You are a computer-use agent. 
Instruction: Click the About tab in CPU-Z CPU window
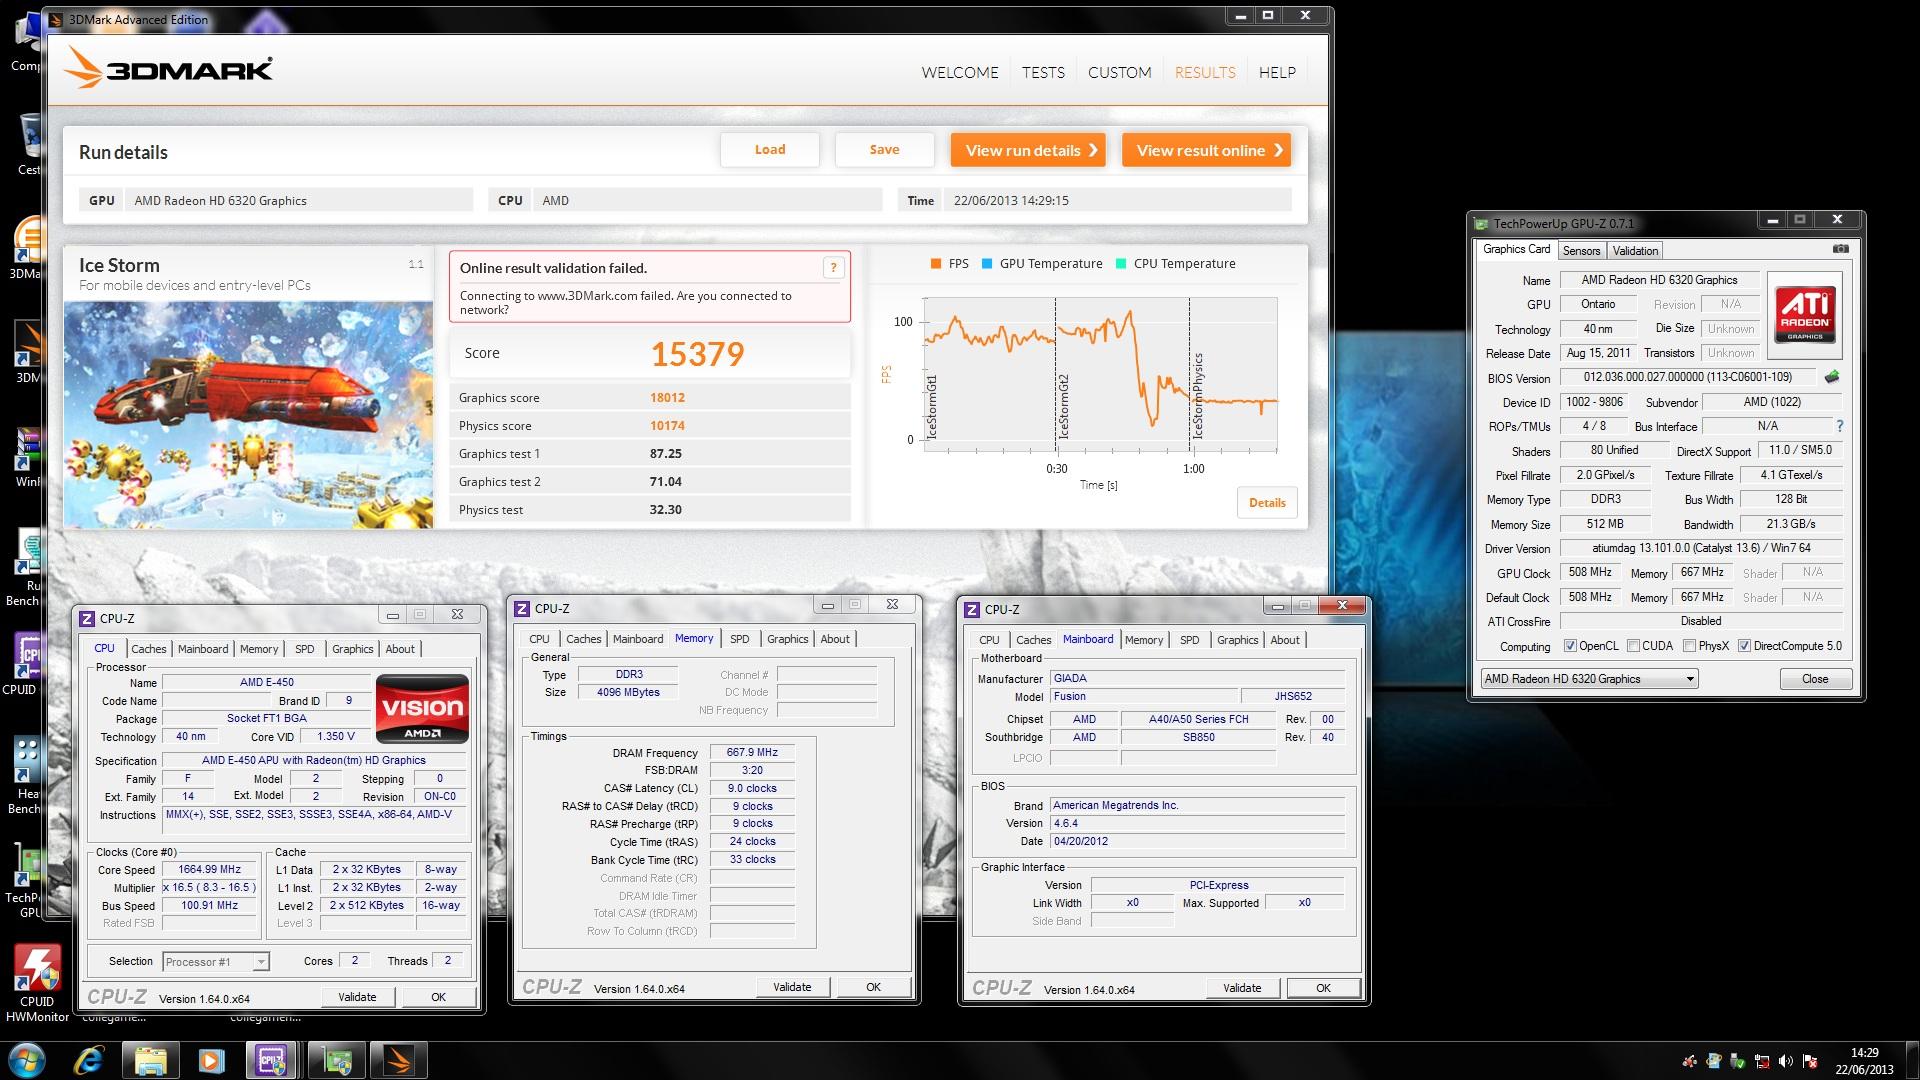click(400, 649)
